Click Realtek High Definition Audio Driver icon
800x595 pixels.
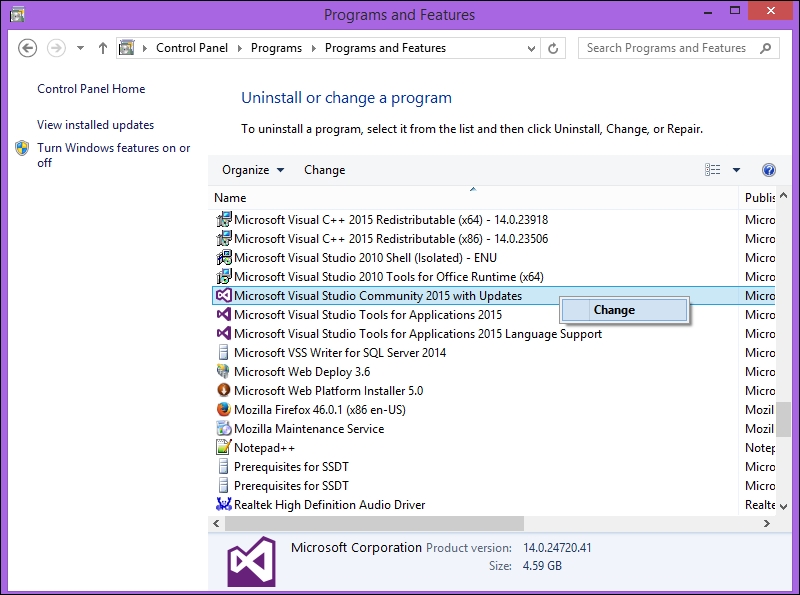223,504
